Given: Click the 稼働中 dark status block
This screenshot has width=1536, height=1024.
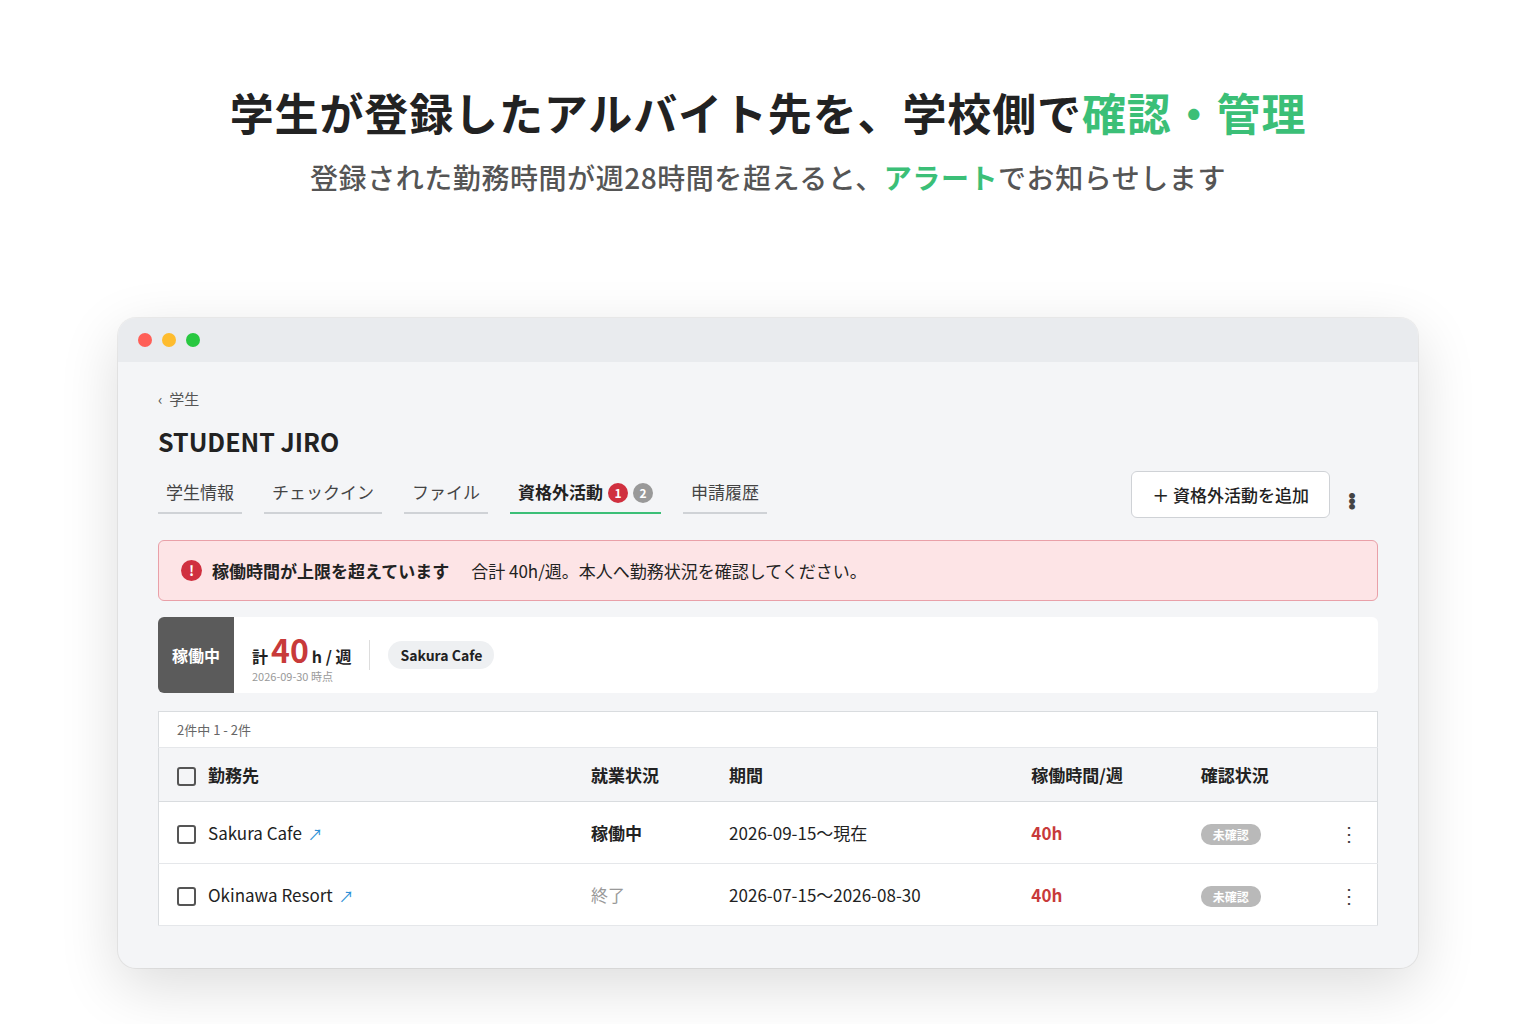Looking at the screenshot, I should pos(196,655).
